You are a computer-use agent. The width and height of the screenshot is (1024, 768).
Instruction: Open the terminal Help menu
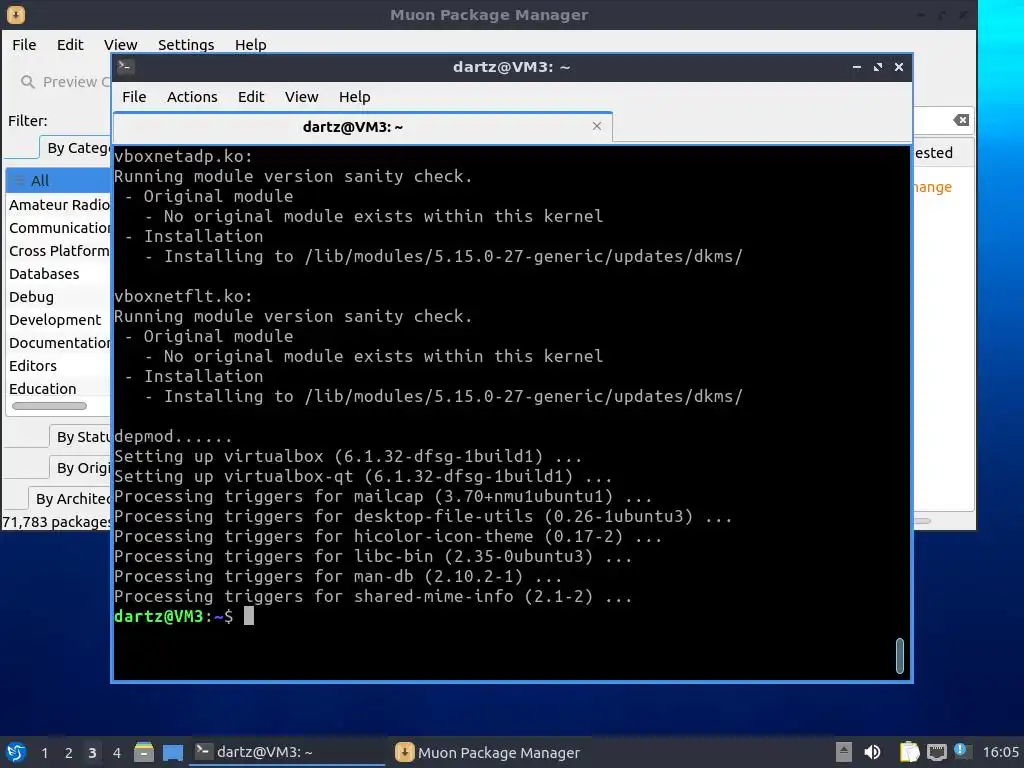[x=355, y=97]
